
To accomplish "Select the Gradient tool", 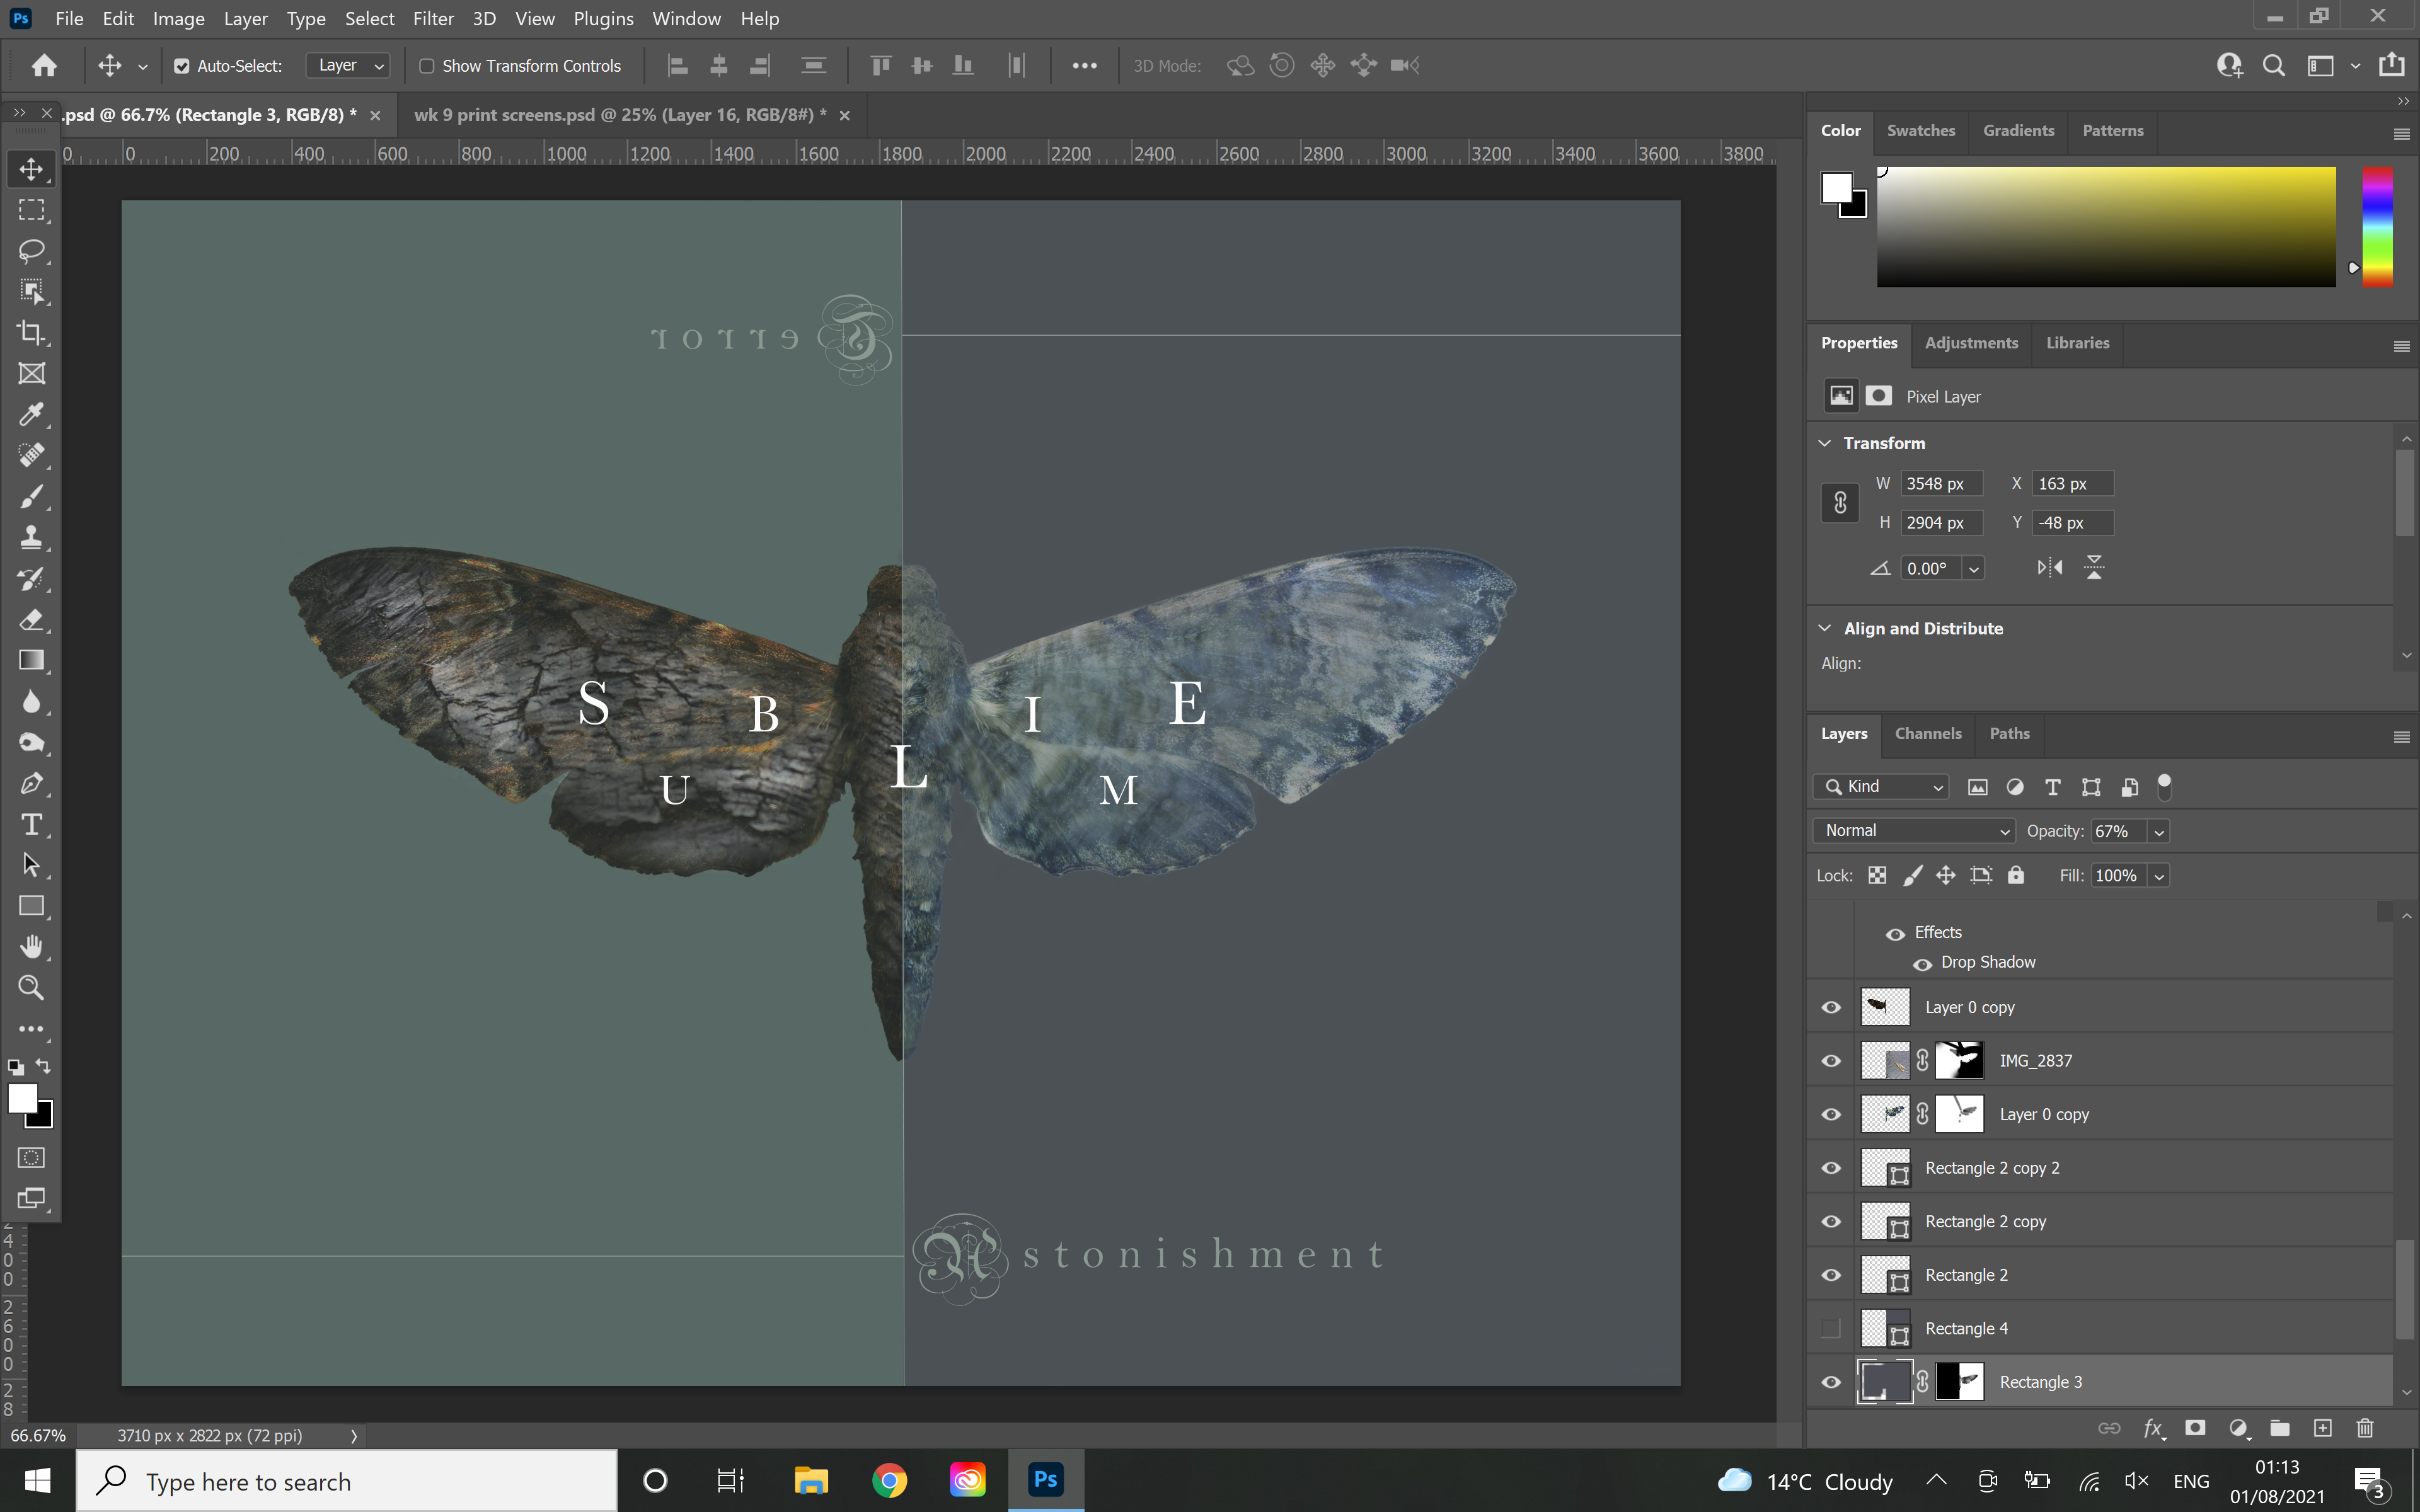I will (32, 661).
